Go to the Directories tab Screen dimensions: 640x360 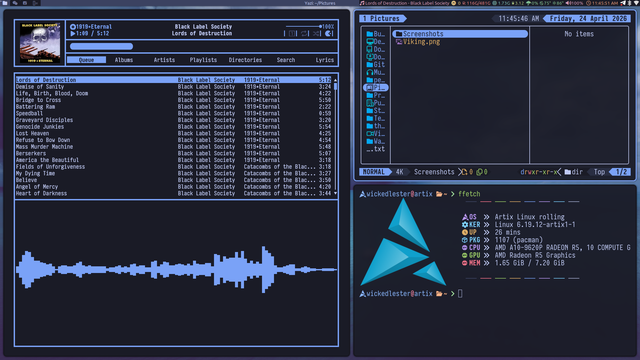click(245, 60)
